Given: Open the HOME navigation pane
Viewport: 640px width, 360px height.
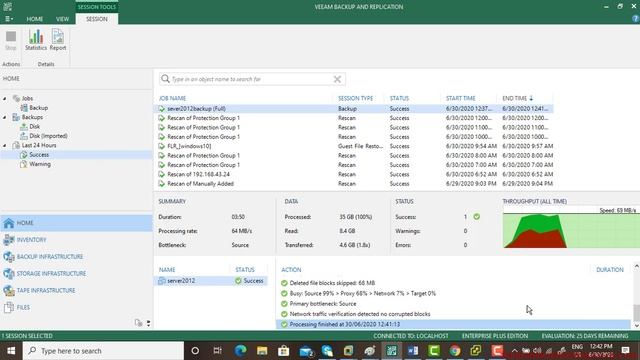Looking at the screenshot, I should point(76,223).
